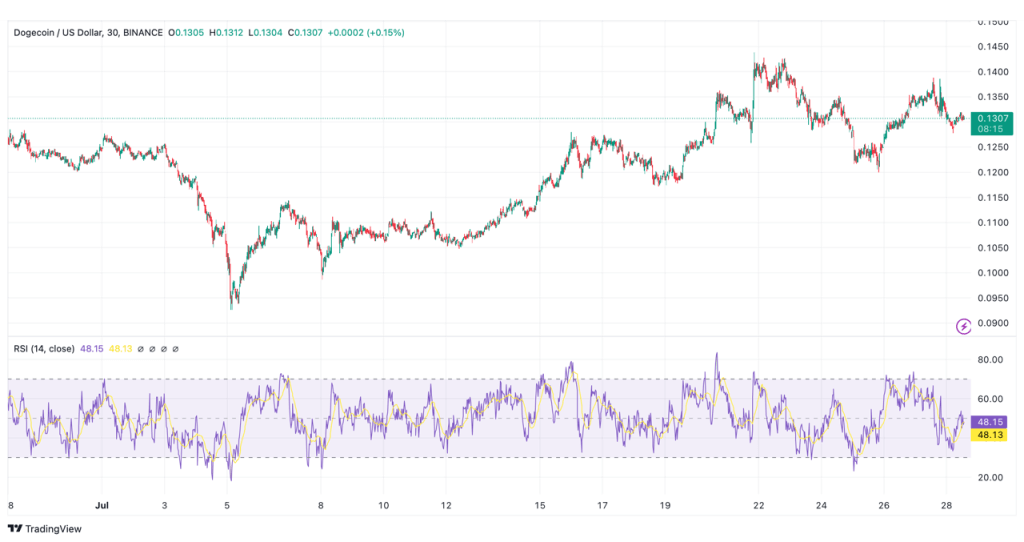Click the 0.1000 price axis level
The height and width of the screenshot is (542, 1024).
992,273
